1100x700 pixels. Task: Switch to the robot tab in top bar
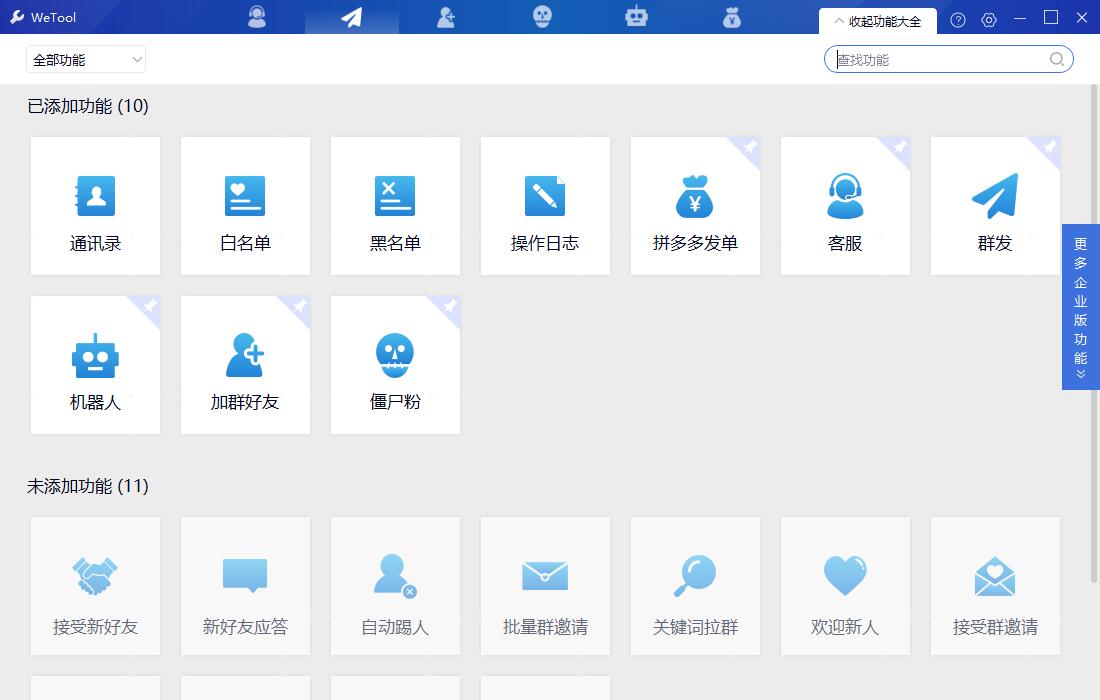636,17
